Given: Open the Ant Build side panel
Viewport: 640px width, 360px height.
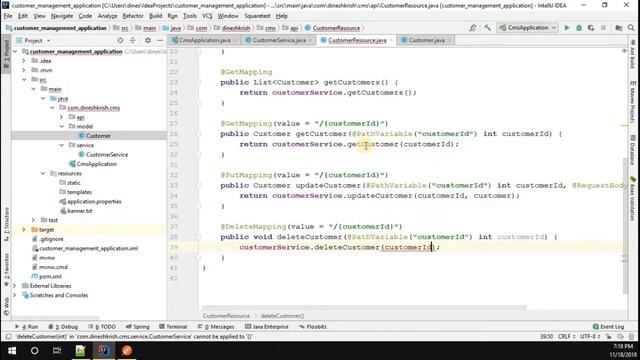Looking at the screenshot, I should (x=633, y=54).
